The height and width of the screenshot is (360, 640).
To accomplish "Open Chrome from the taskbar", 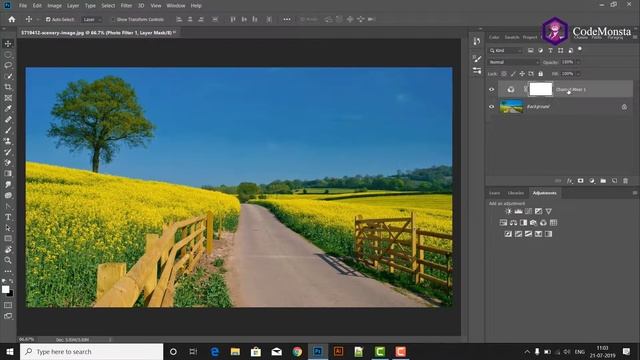I will 297,351.
